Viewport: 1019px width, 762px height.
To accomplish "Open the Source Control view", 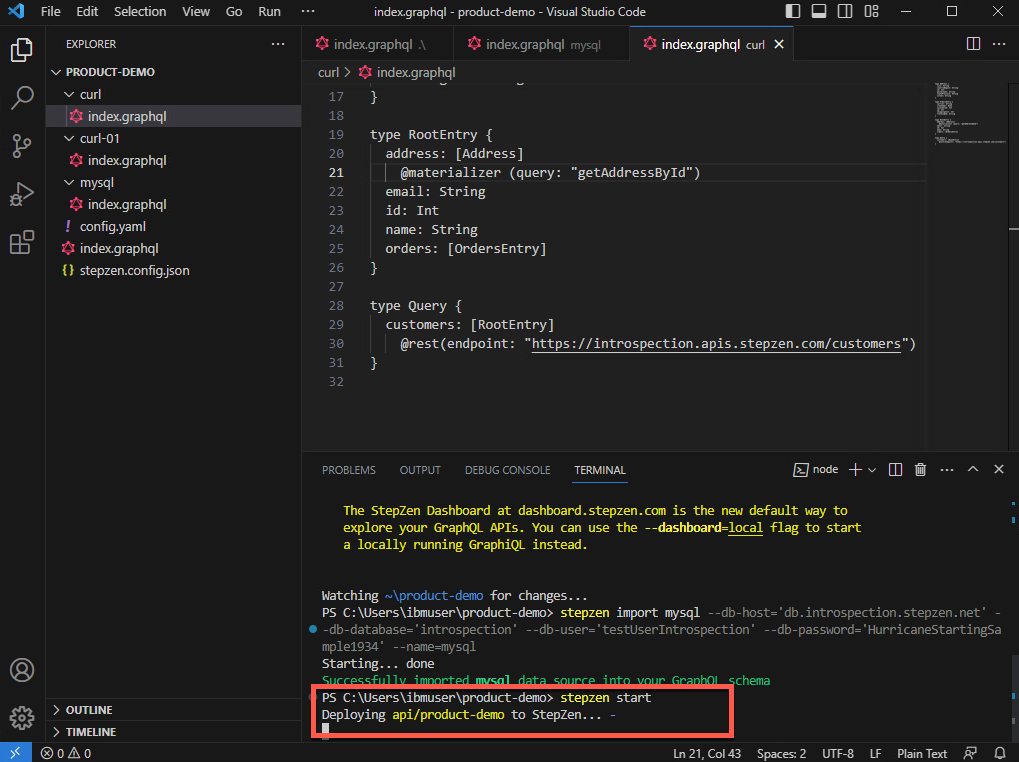I will (x=22, y=146).
